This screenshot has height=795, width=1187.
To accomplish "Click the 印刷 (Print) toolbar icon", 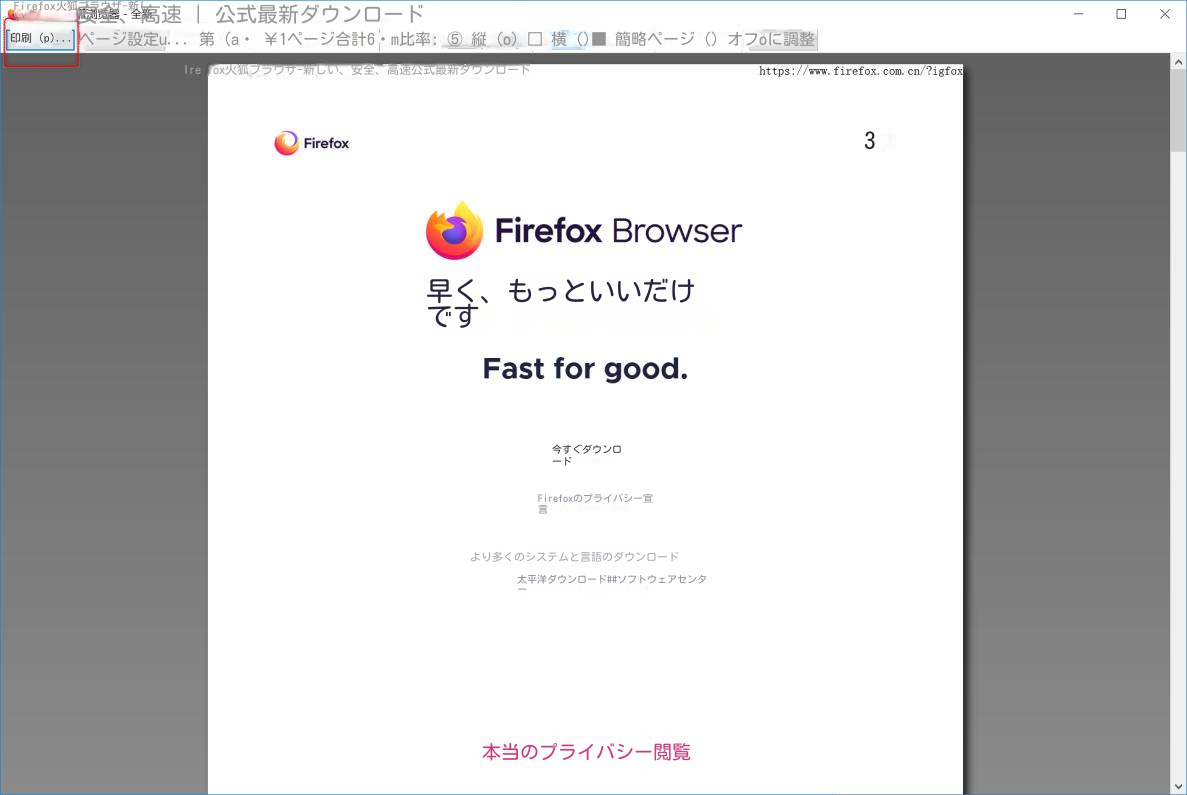I will pos(38,38).
